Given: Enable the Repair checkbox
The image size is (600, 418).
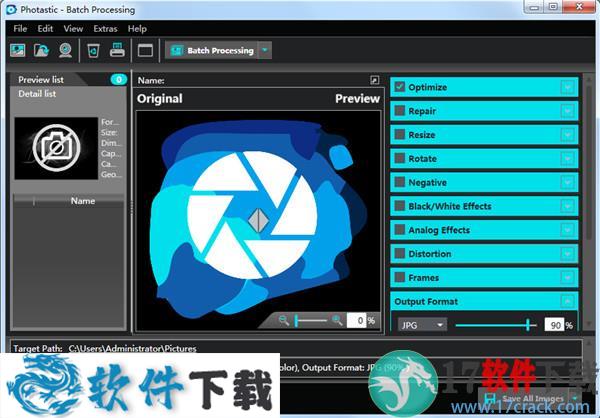Looking at the screenshot, I should click(x=400, y=111).
